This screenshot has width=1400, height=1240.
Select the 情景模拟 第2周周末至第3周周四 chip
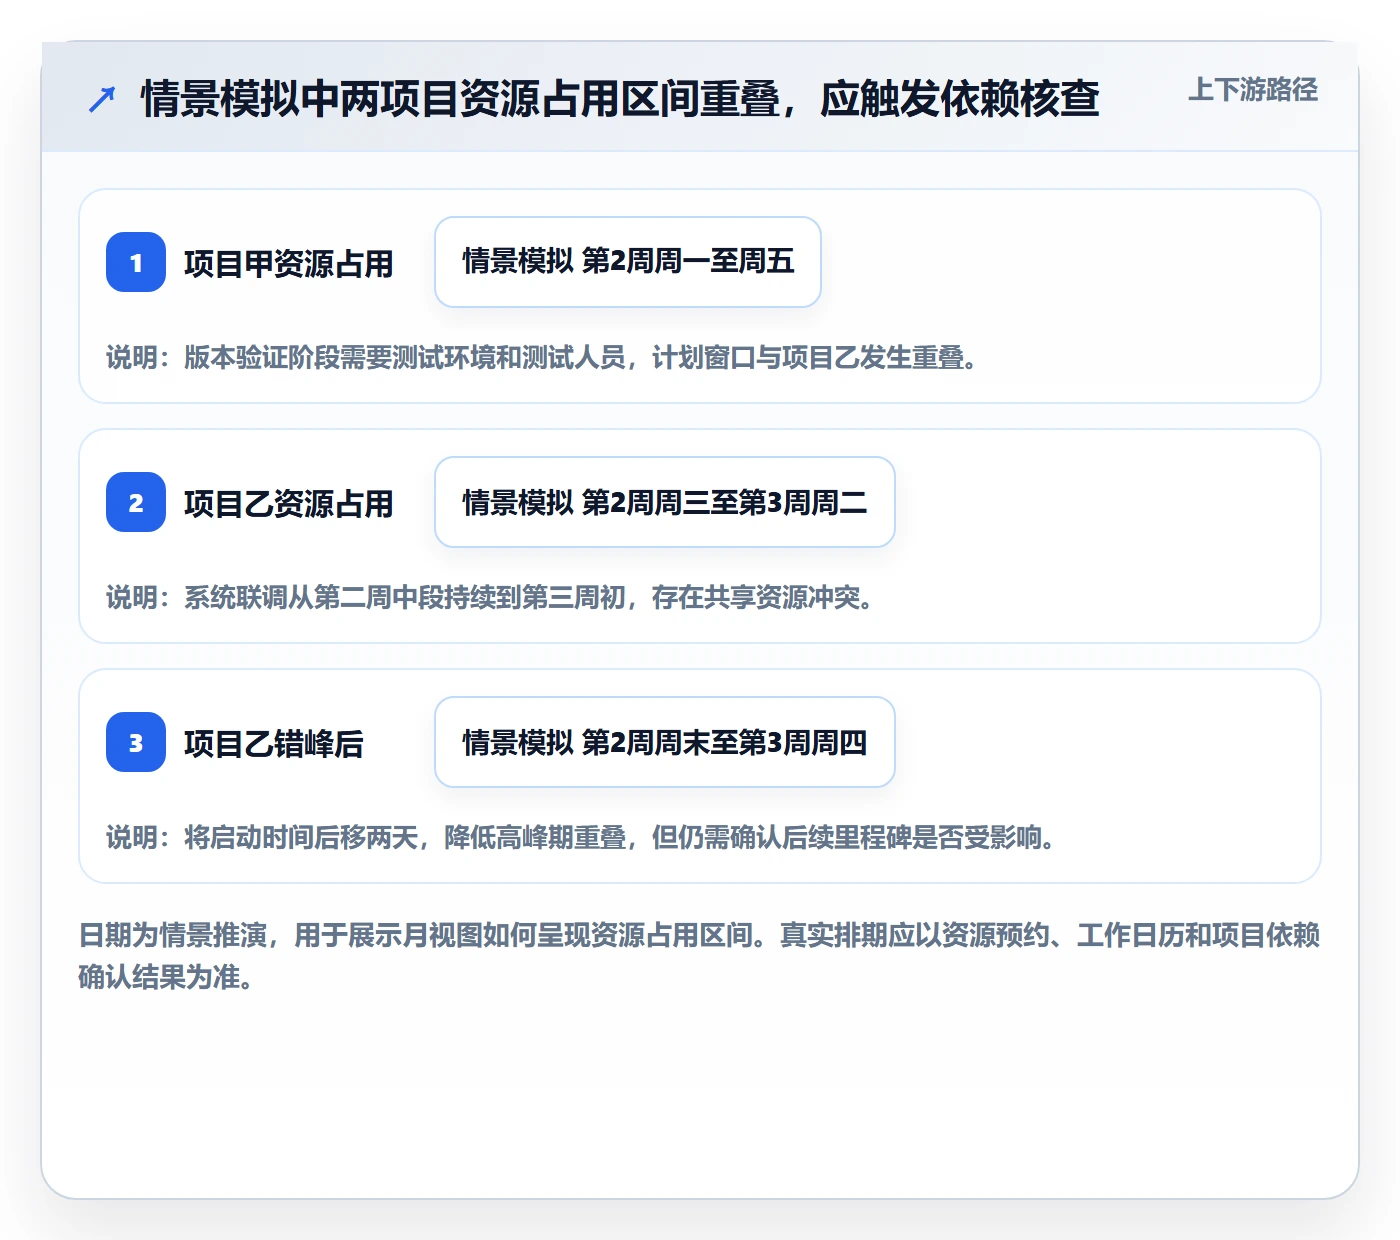click(665, 742)
